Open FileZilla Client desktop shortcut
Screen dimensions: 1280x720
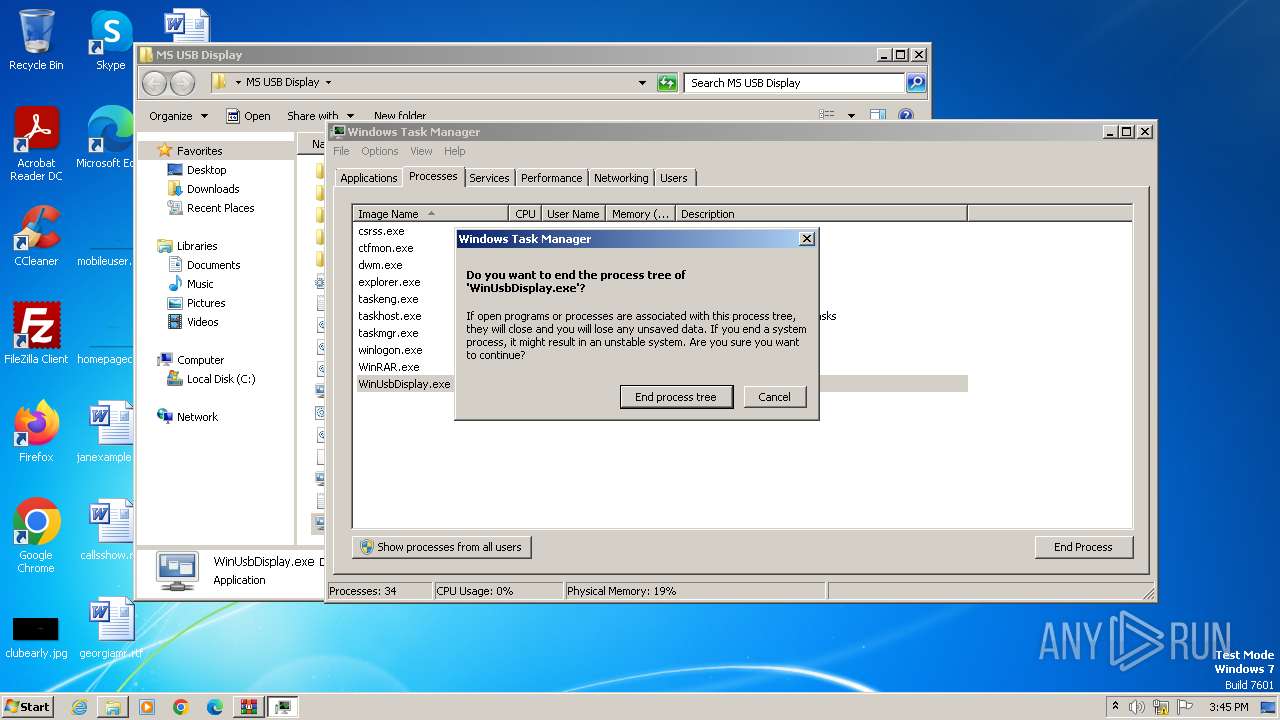[36, 334]
